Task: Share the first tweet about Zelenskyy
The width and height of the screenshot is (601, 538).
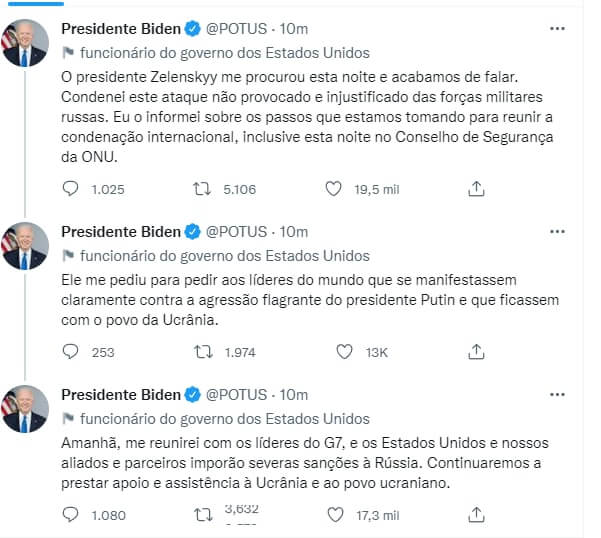Action: tap(477, 188)
